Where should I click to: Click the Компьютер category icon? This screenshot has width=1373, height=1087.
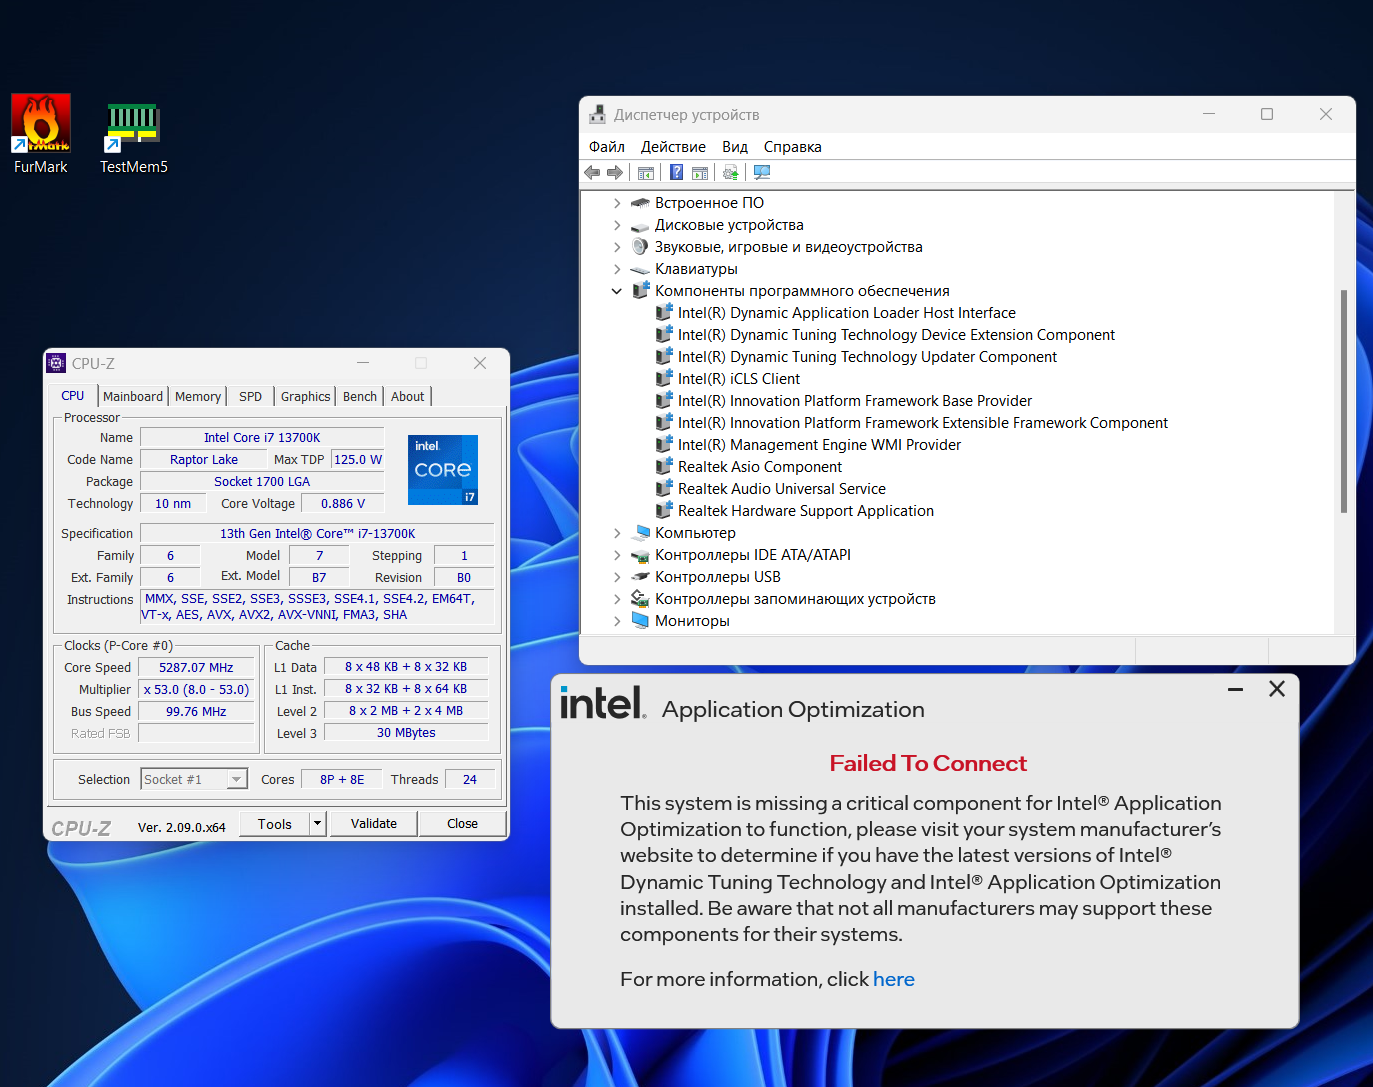[641, 533]
